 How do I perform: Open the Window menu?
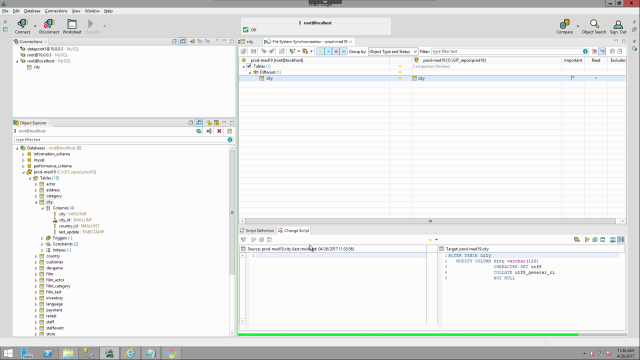pyautogui.click(x=92, y=11)
